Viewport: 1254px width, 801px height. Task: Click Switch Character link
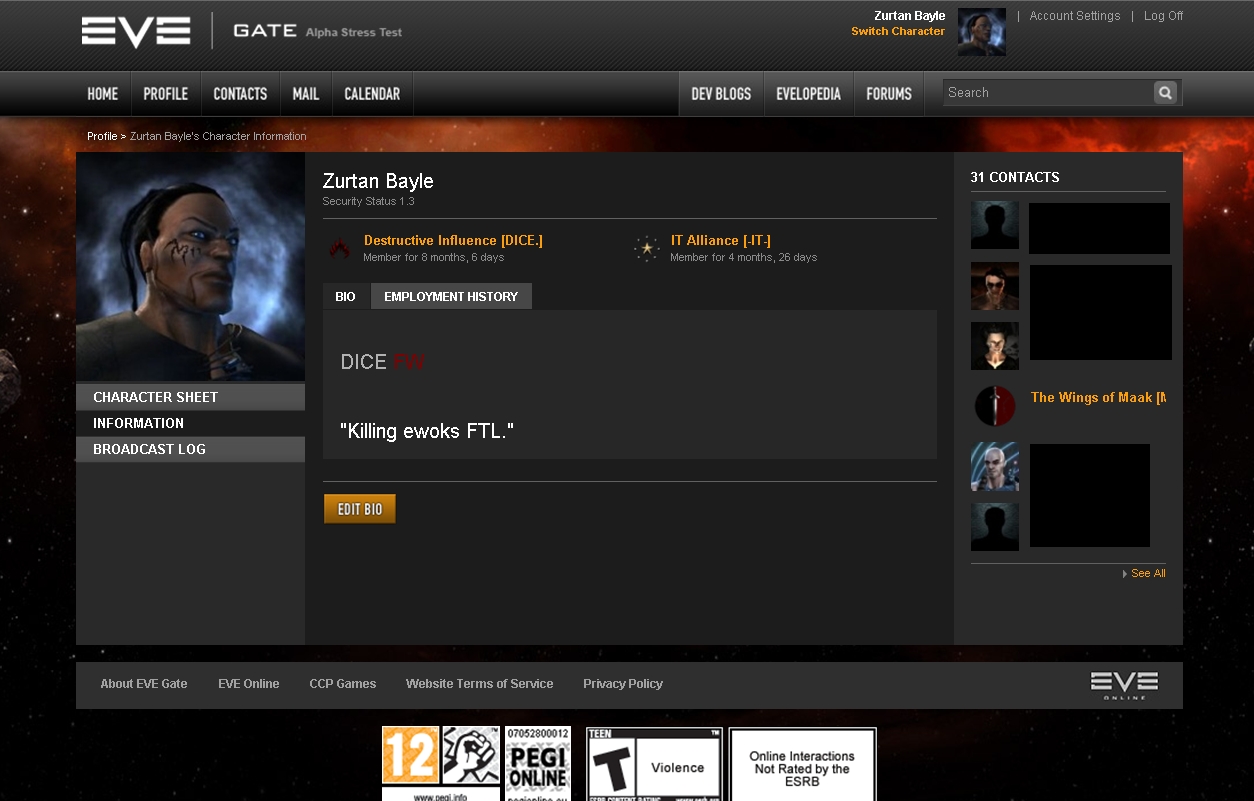(x=898, y=31)
